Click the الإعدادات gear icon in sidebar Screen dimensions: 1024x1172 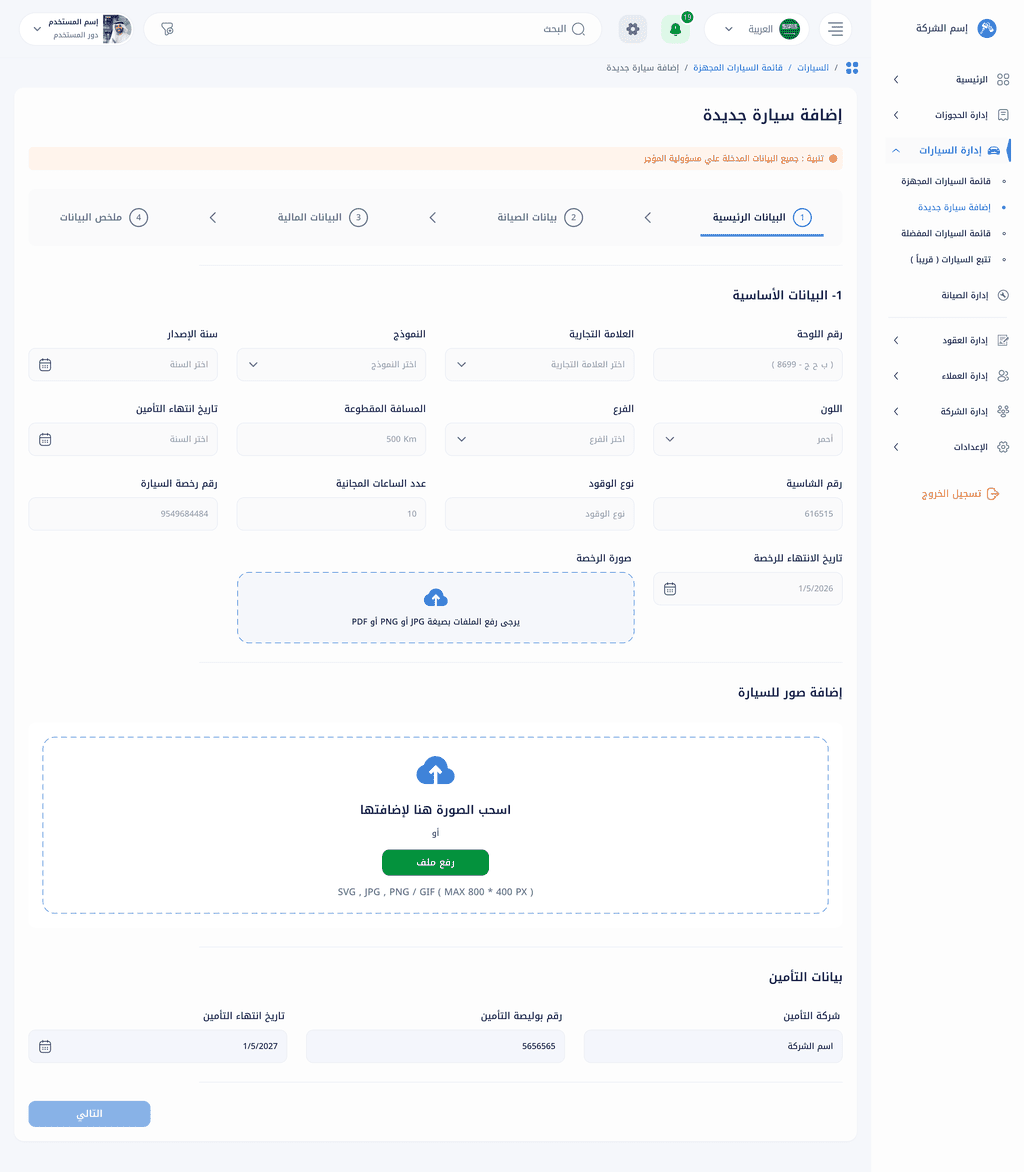coord(1003,447)
